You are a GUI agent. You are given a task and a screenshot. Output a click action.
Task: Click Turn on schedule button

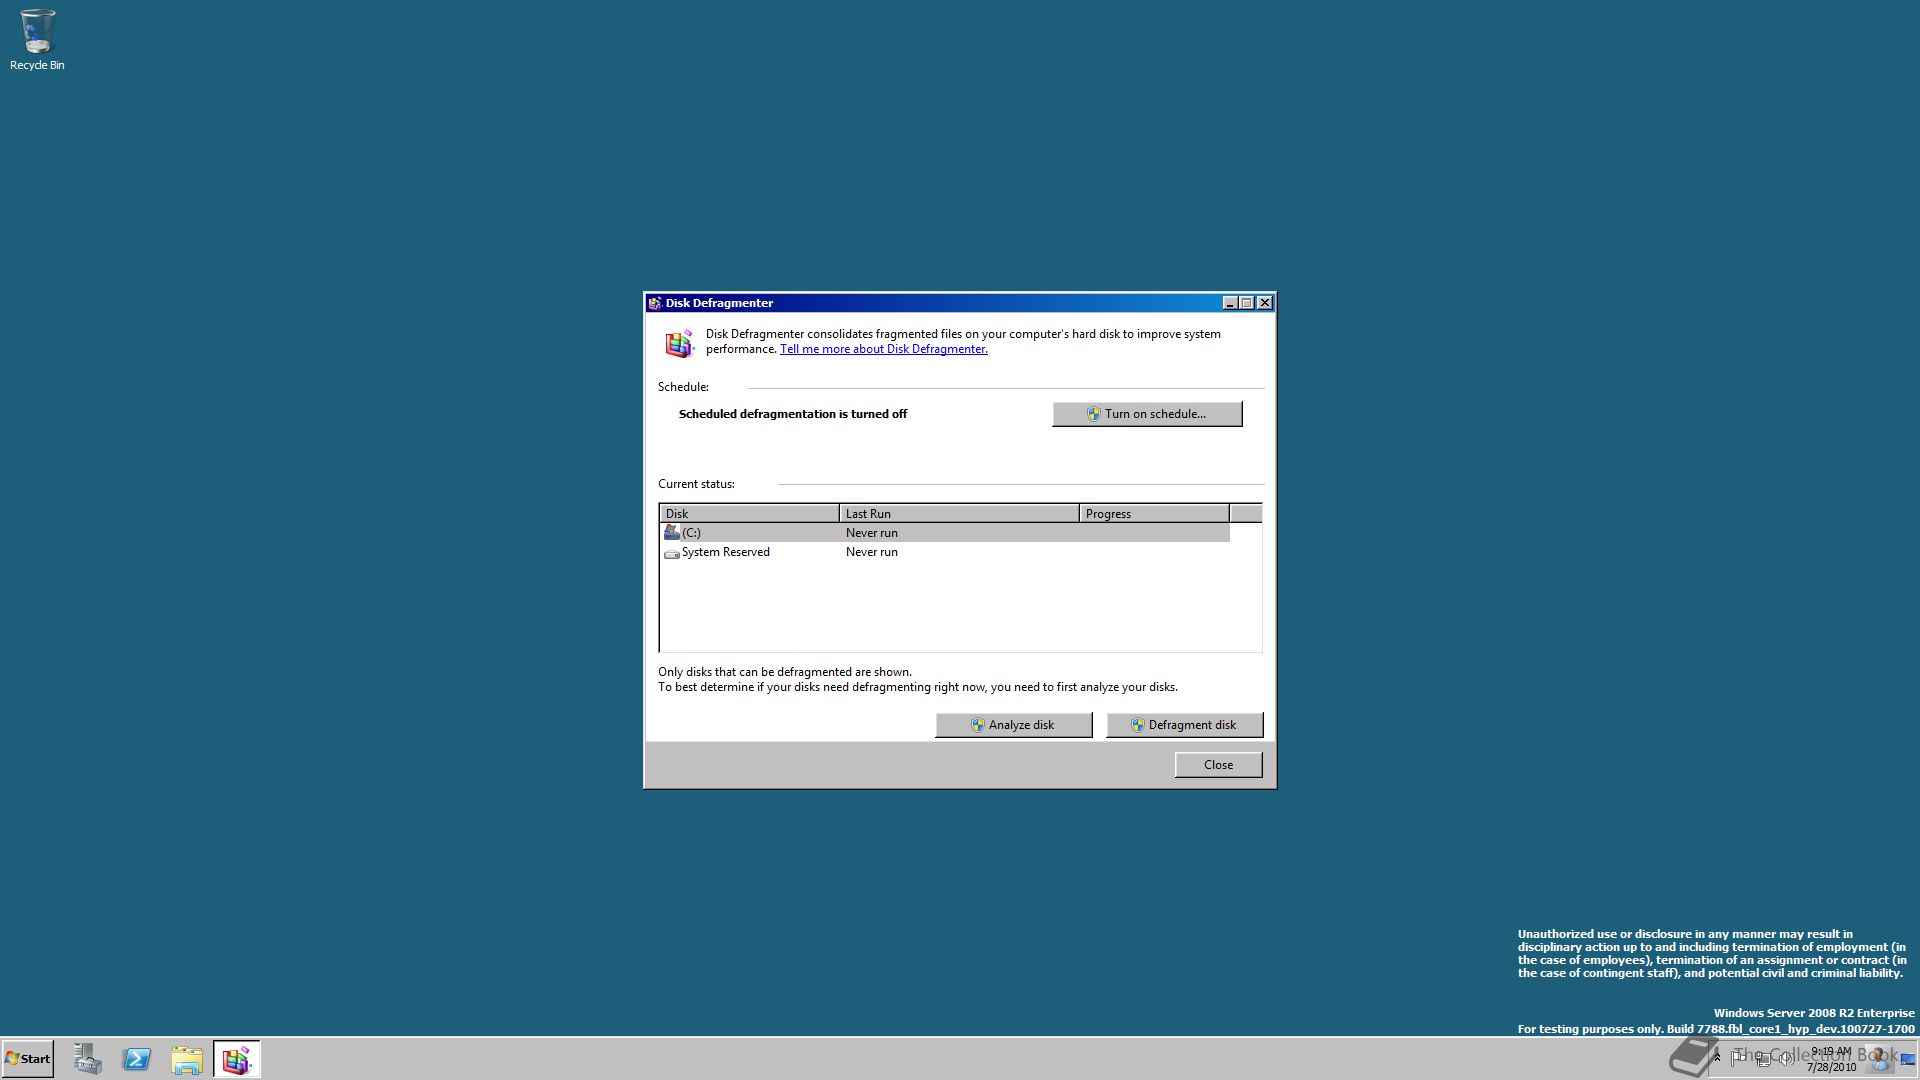point(1147,414)
